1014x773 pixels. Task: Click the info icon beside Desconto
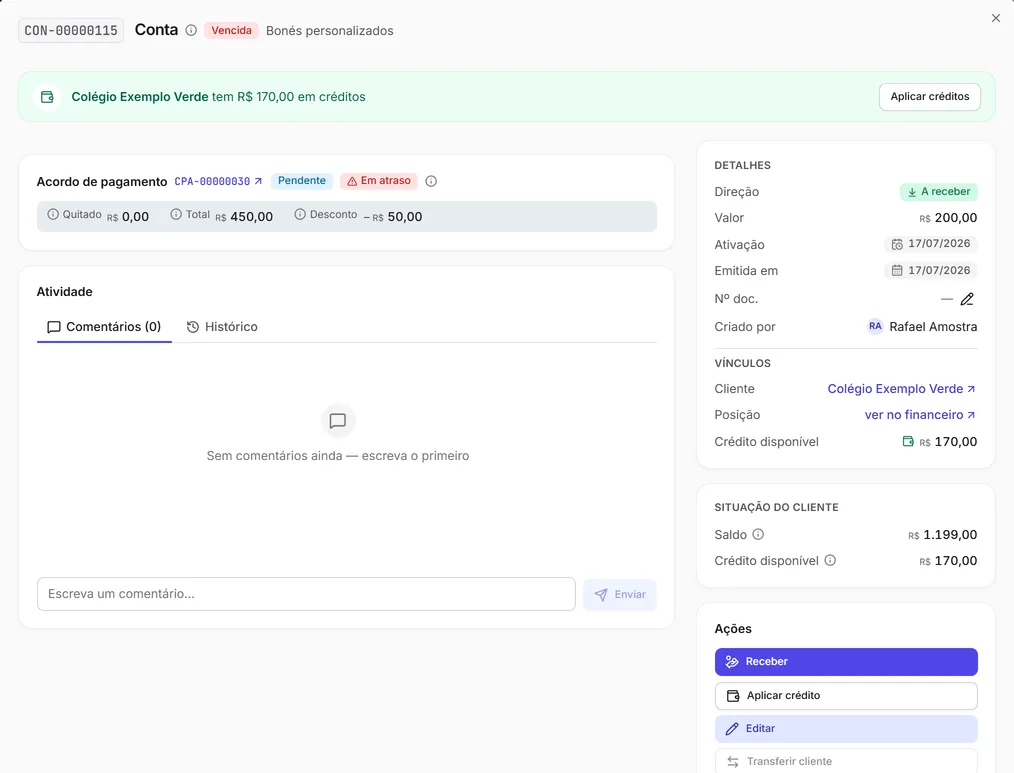coord(300,214)
